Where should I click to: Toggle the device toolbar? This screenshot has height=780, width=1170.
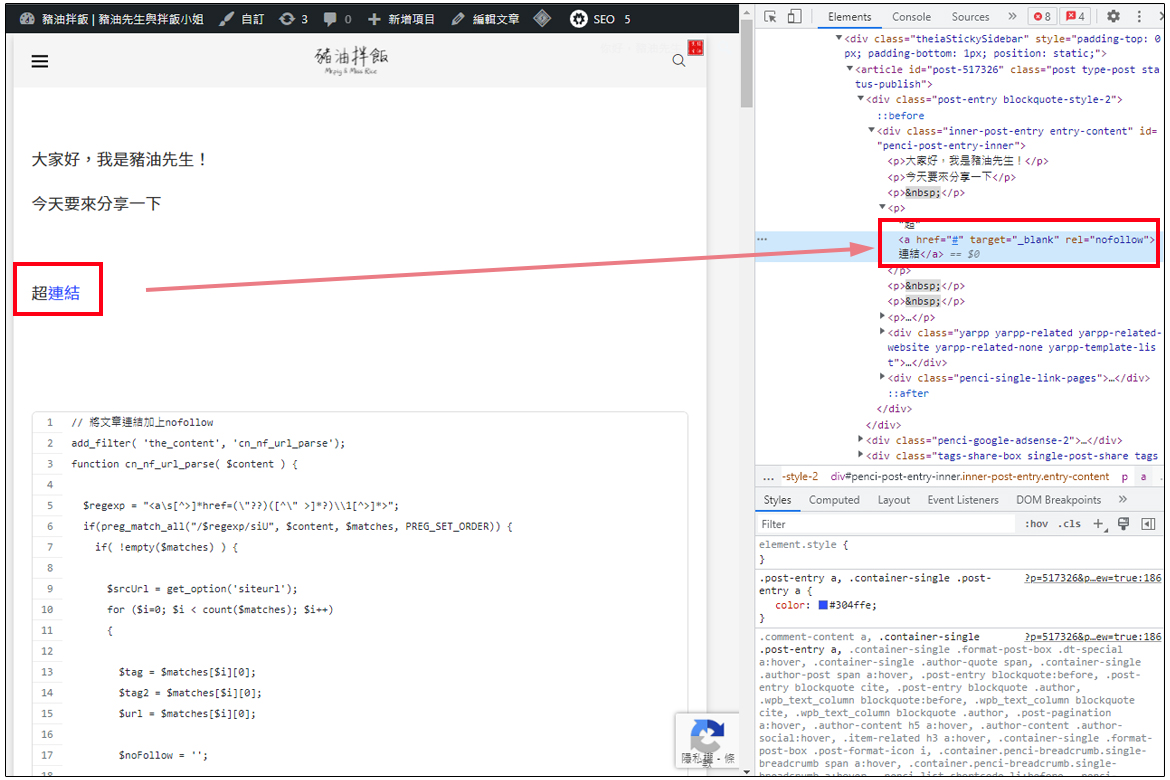[795, 16]
